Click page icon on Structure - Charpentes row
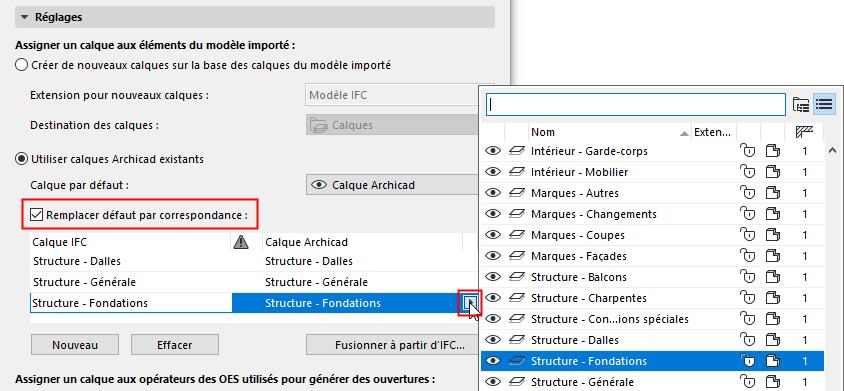 point(773,298)
